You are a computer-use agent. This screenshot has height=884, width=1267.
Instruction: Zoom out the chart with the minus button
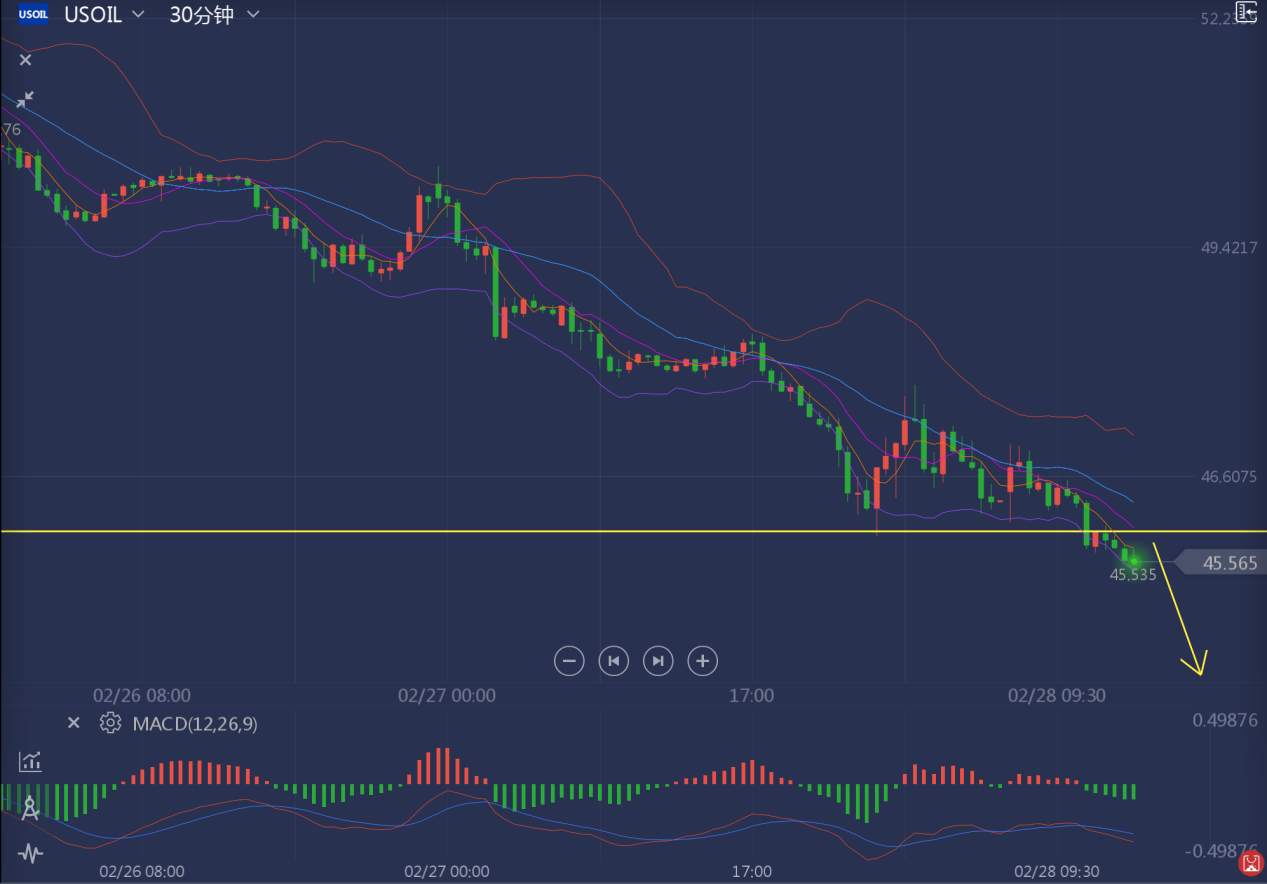[569, 661]
